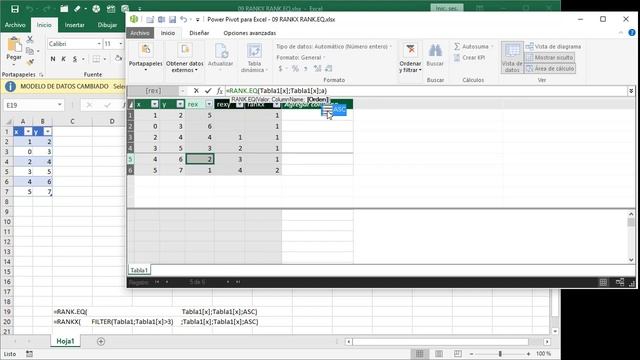
Task: Click the currency dollar format icon
Action: (280, 69)
